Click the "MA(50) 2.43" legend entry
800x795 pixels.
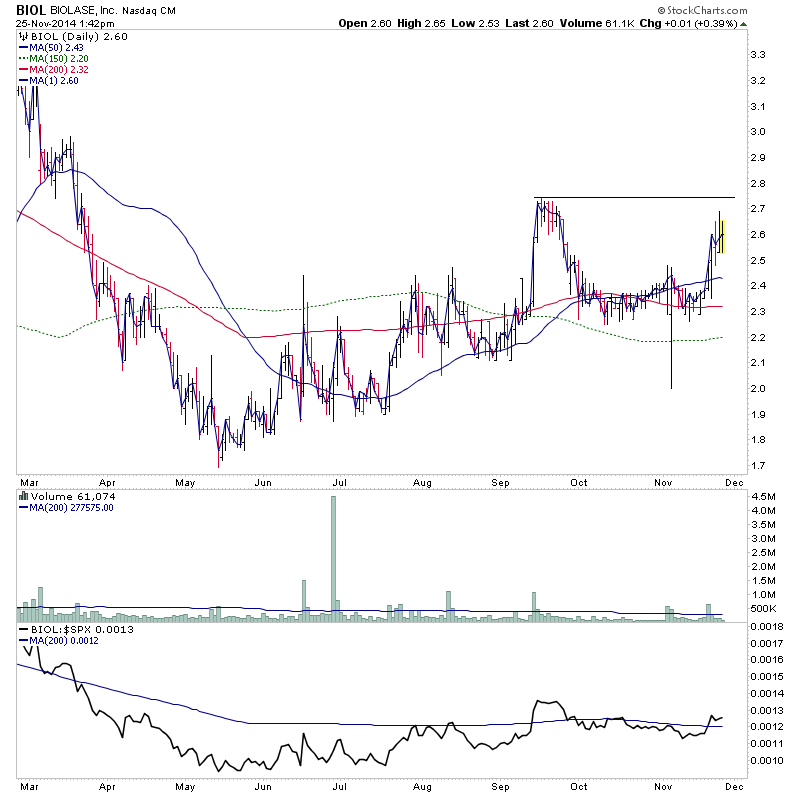(x=56, y=47)
